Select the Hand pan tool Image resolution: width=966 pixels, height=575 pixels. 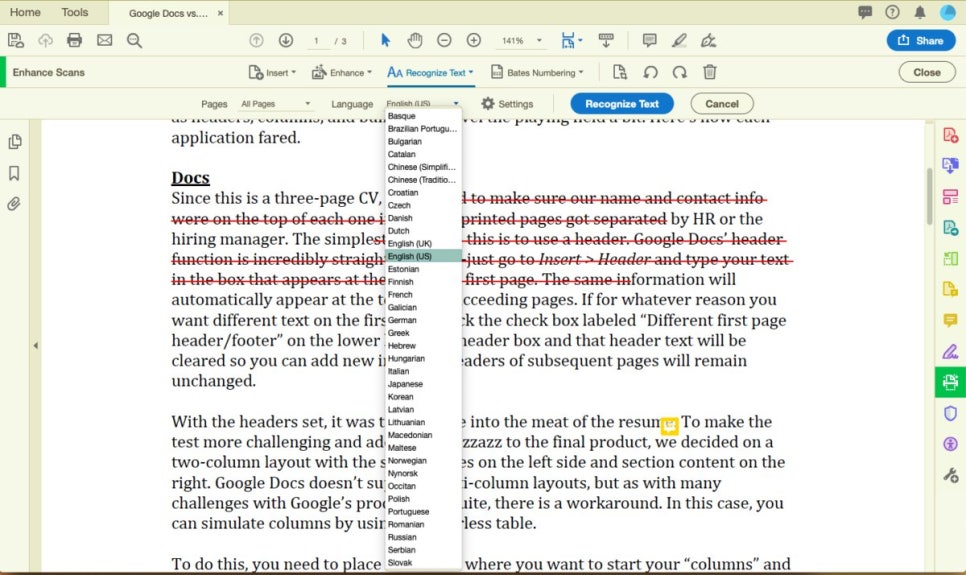[415, 41]
